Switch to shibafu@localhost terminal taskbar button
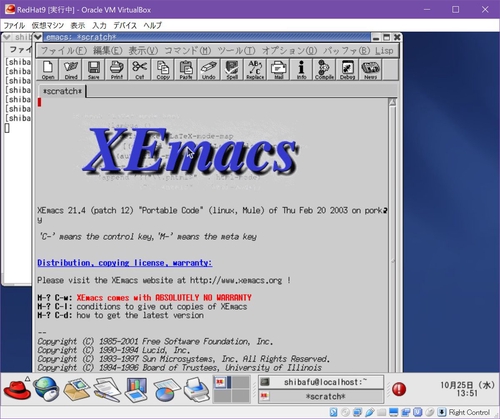 321,382
